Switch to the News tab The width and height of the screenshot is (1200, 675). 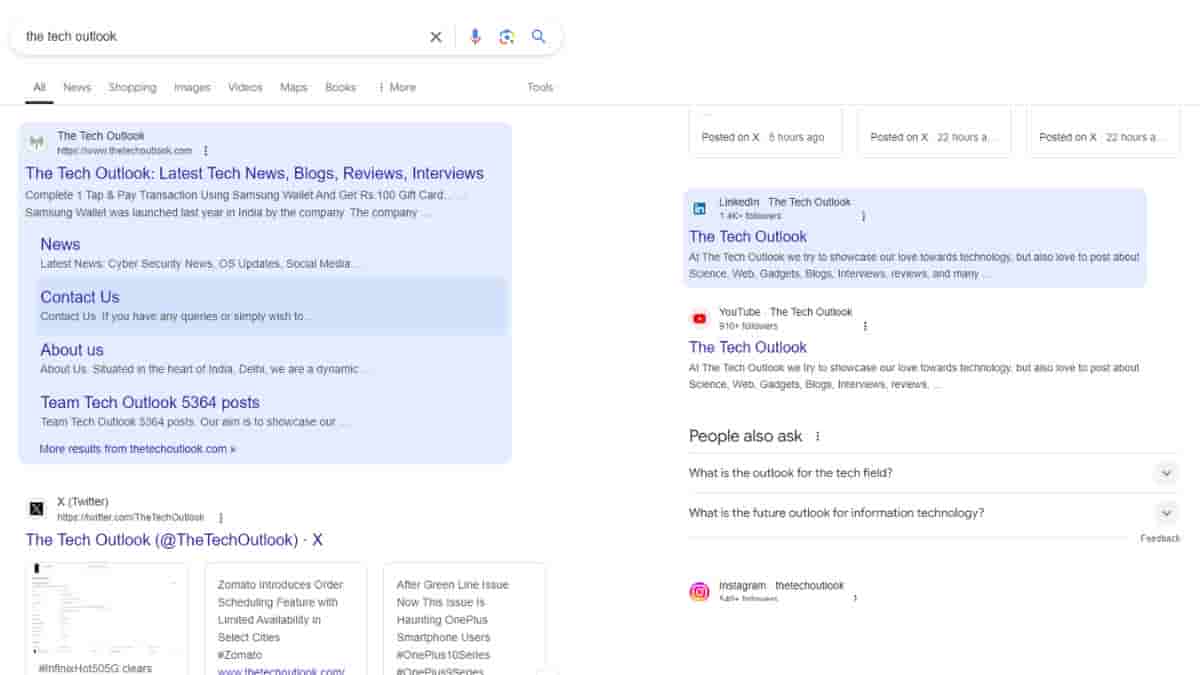(x=77, y=88)
